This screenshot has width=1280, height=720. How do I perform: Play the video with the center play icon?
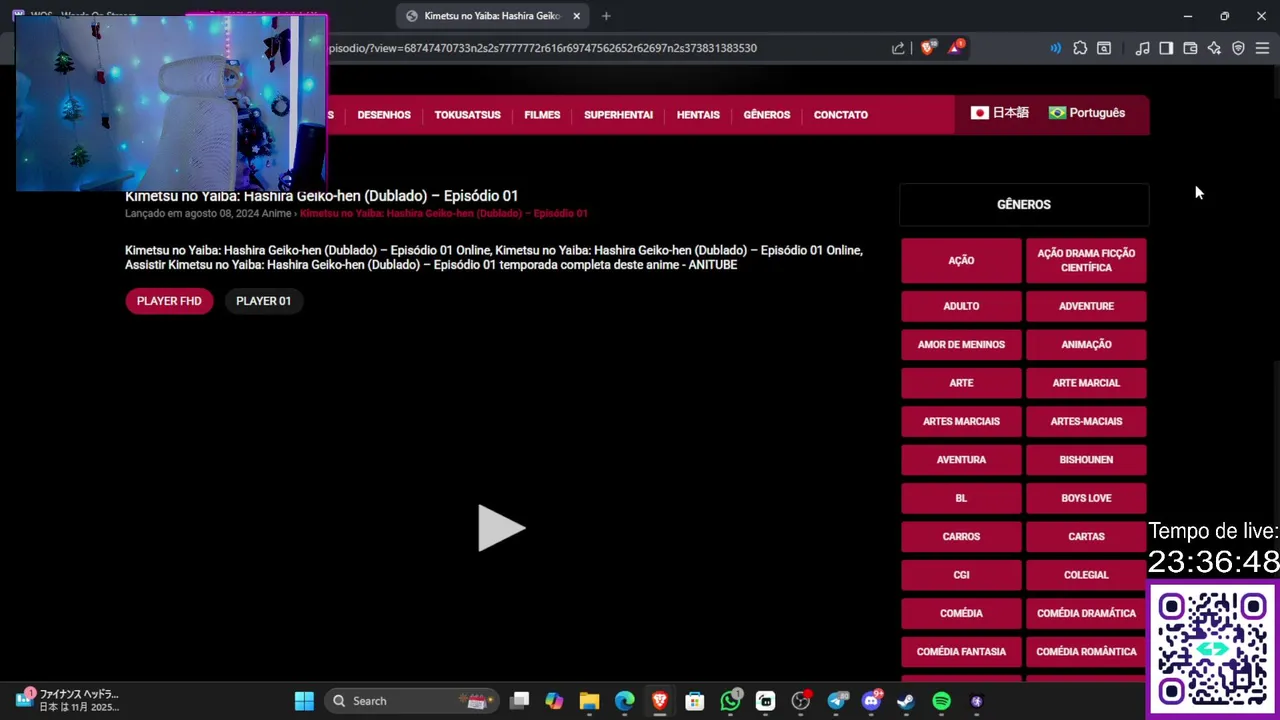[501, 528]
